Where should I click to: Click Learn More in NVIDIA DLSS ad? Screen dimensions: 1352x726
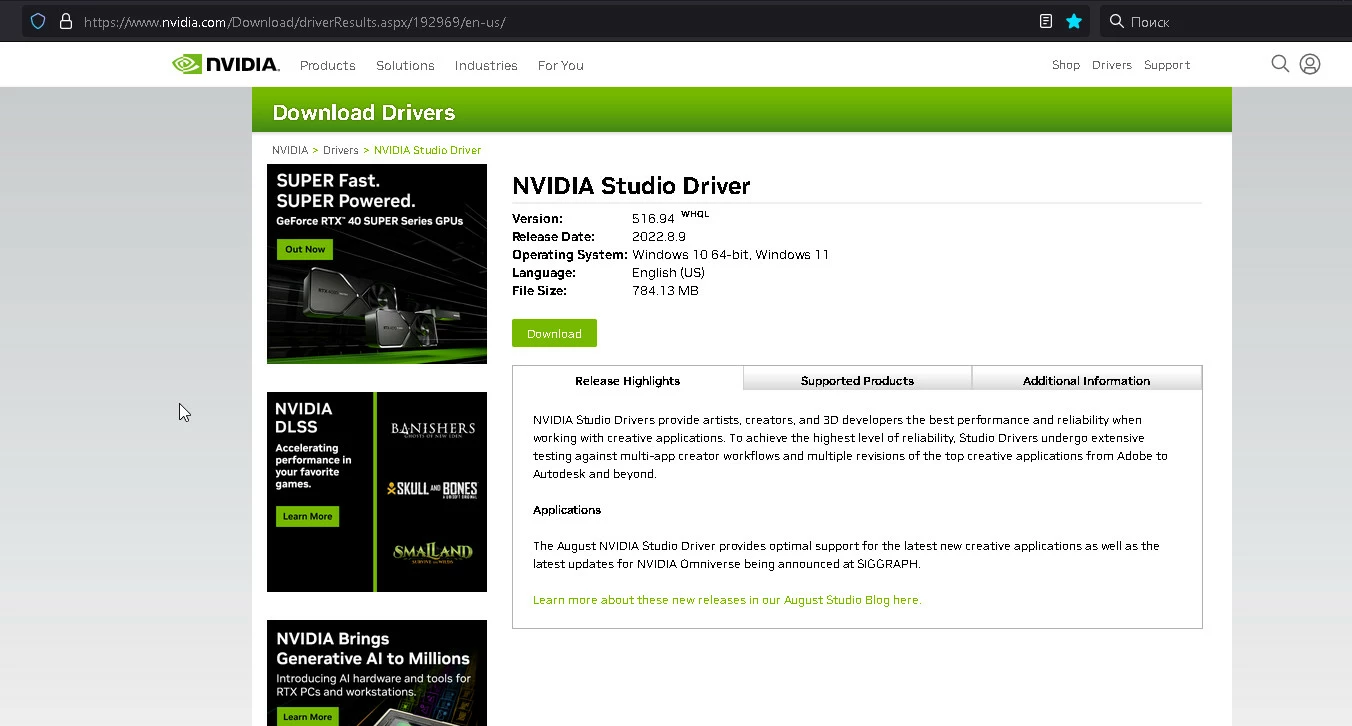coord(307,516)
